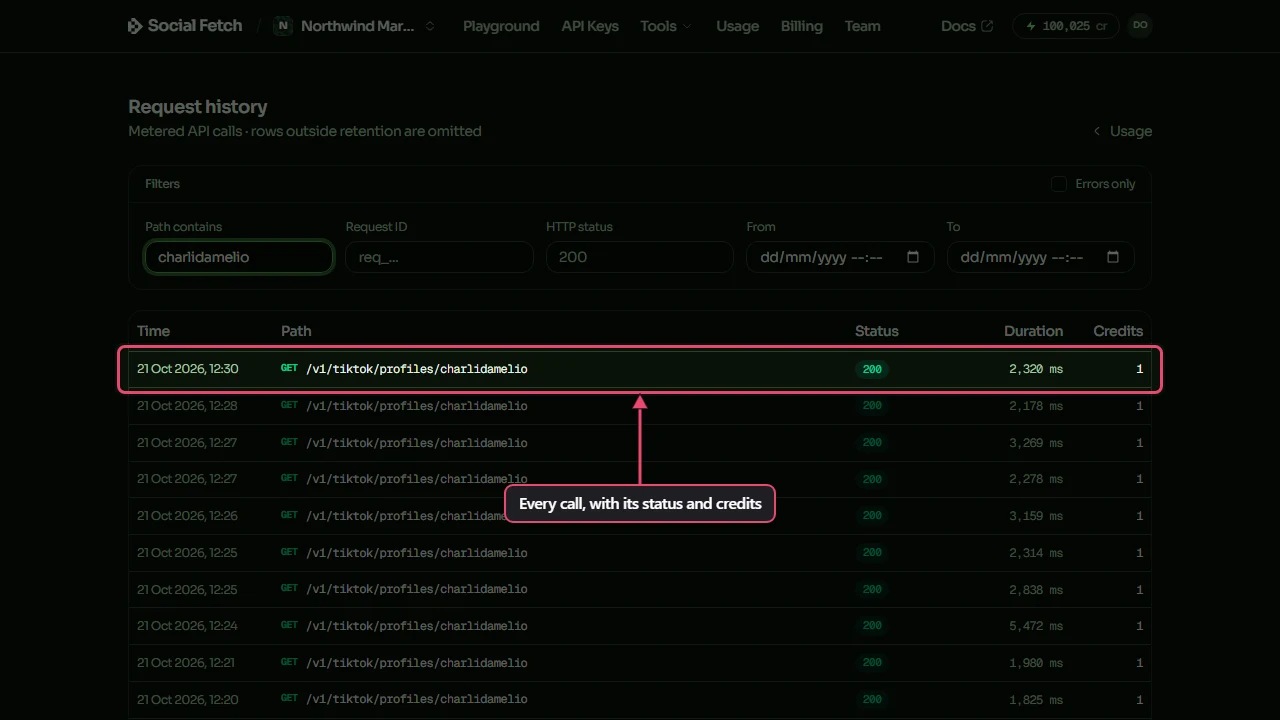Click the From date-time field

pyautogui.click(x=840, y=257)
